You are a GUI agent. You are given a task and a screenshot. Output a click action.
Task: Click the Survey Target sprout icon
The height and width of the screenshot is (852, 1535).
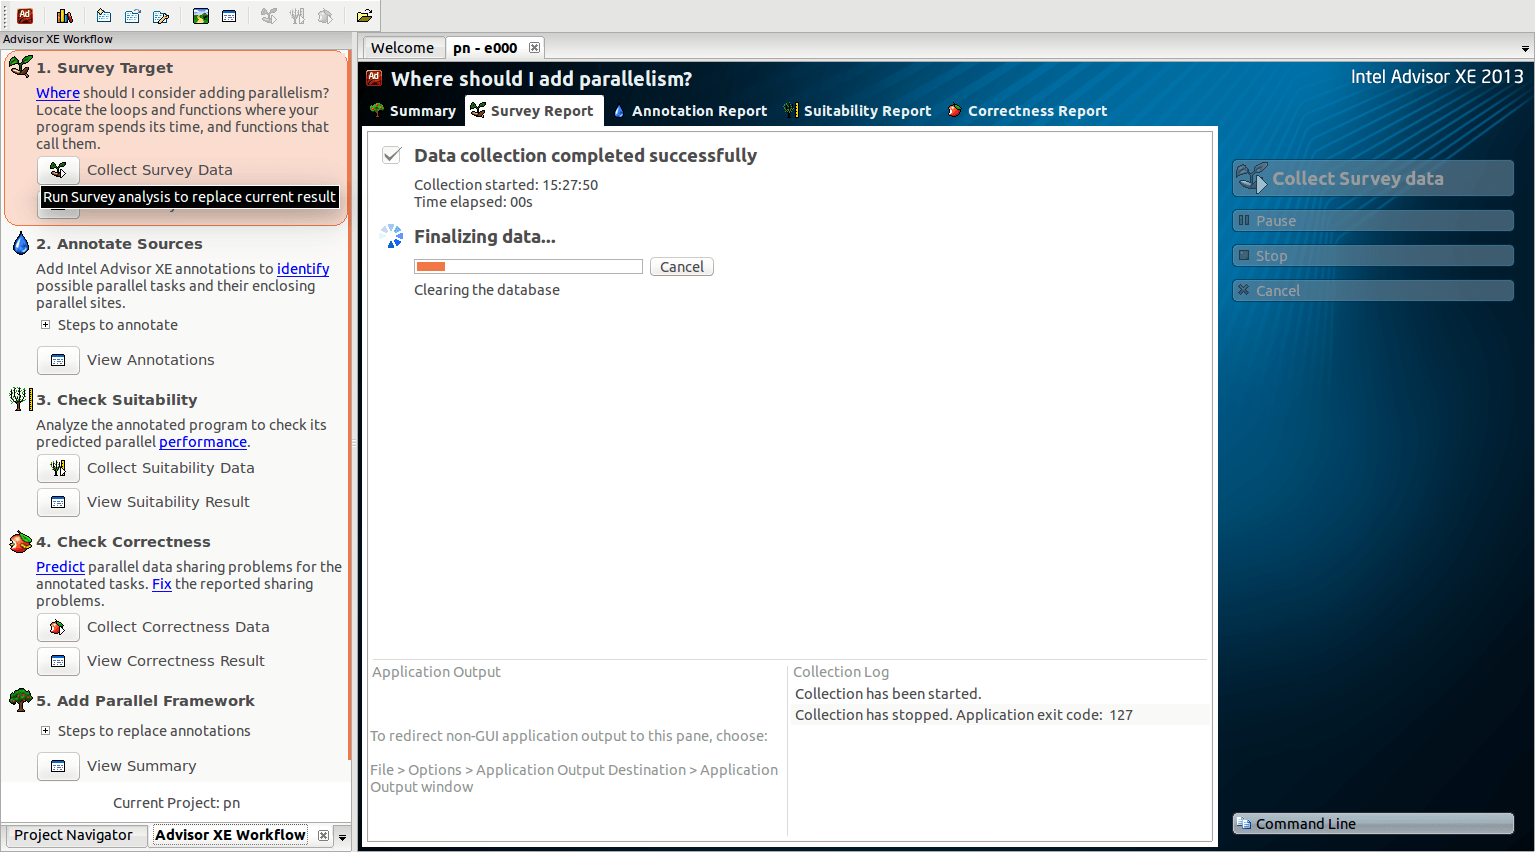tap(20, 67)
